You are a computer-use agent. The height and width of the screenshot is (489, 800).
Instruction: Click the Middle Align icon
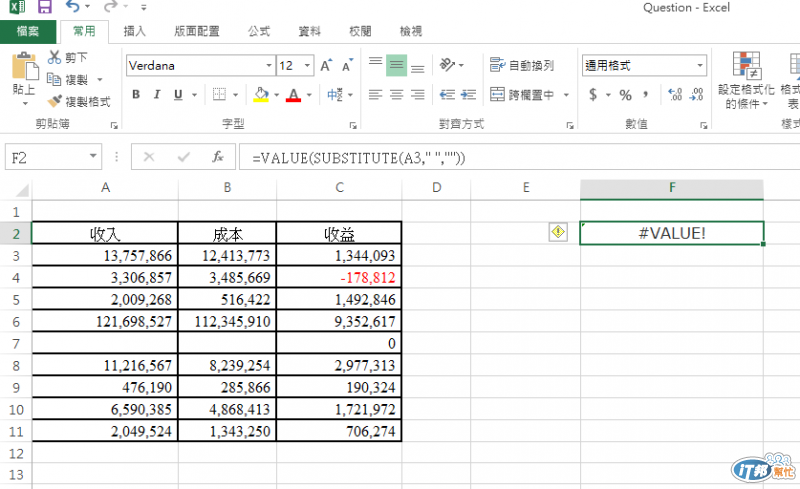tap(396, 65)
